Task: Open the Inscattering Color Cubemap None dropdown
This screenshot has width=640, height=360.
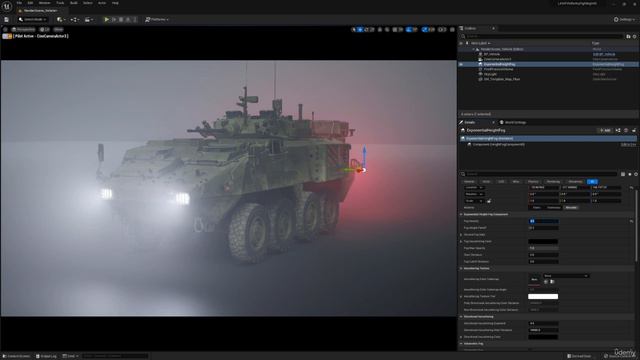Action: pos(566,276)
